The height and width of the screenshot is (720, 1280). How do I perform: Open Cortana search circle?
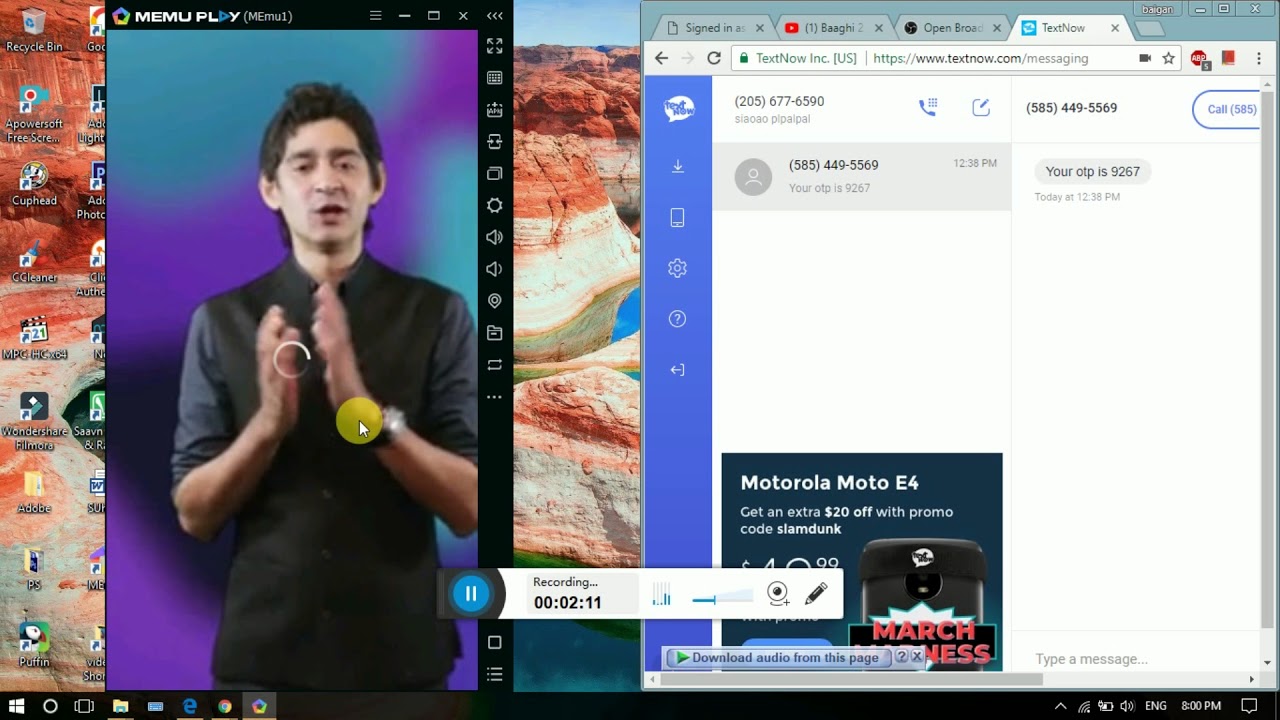pos(50,706)
